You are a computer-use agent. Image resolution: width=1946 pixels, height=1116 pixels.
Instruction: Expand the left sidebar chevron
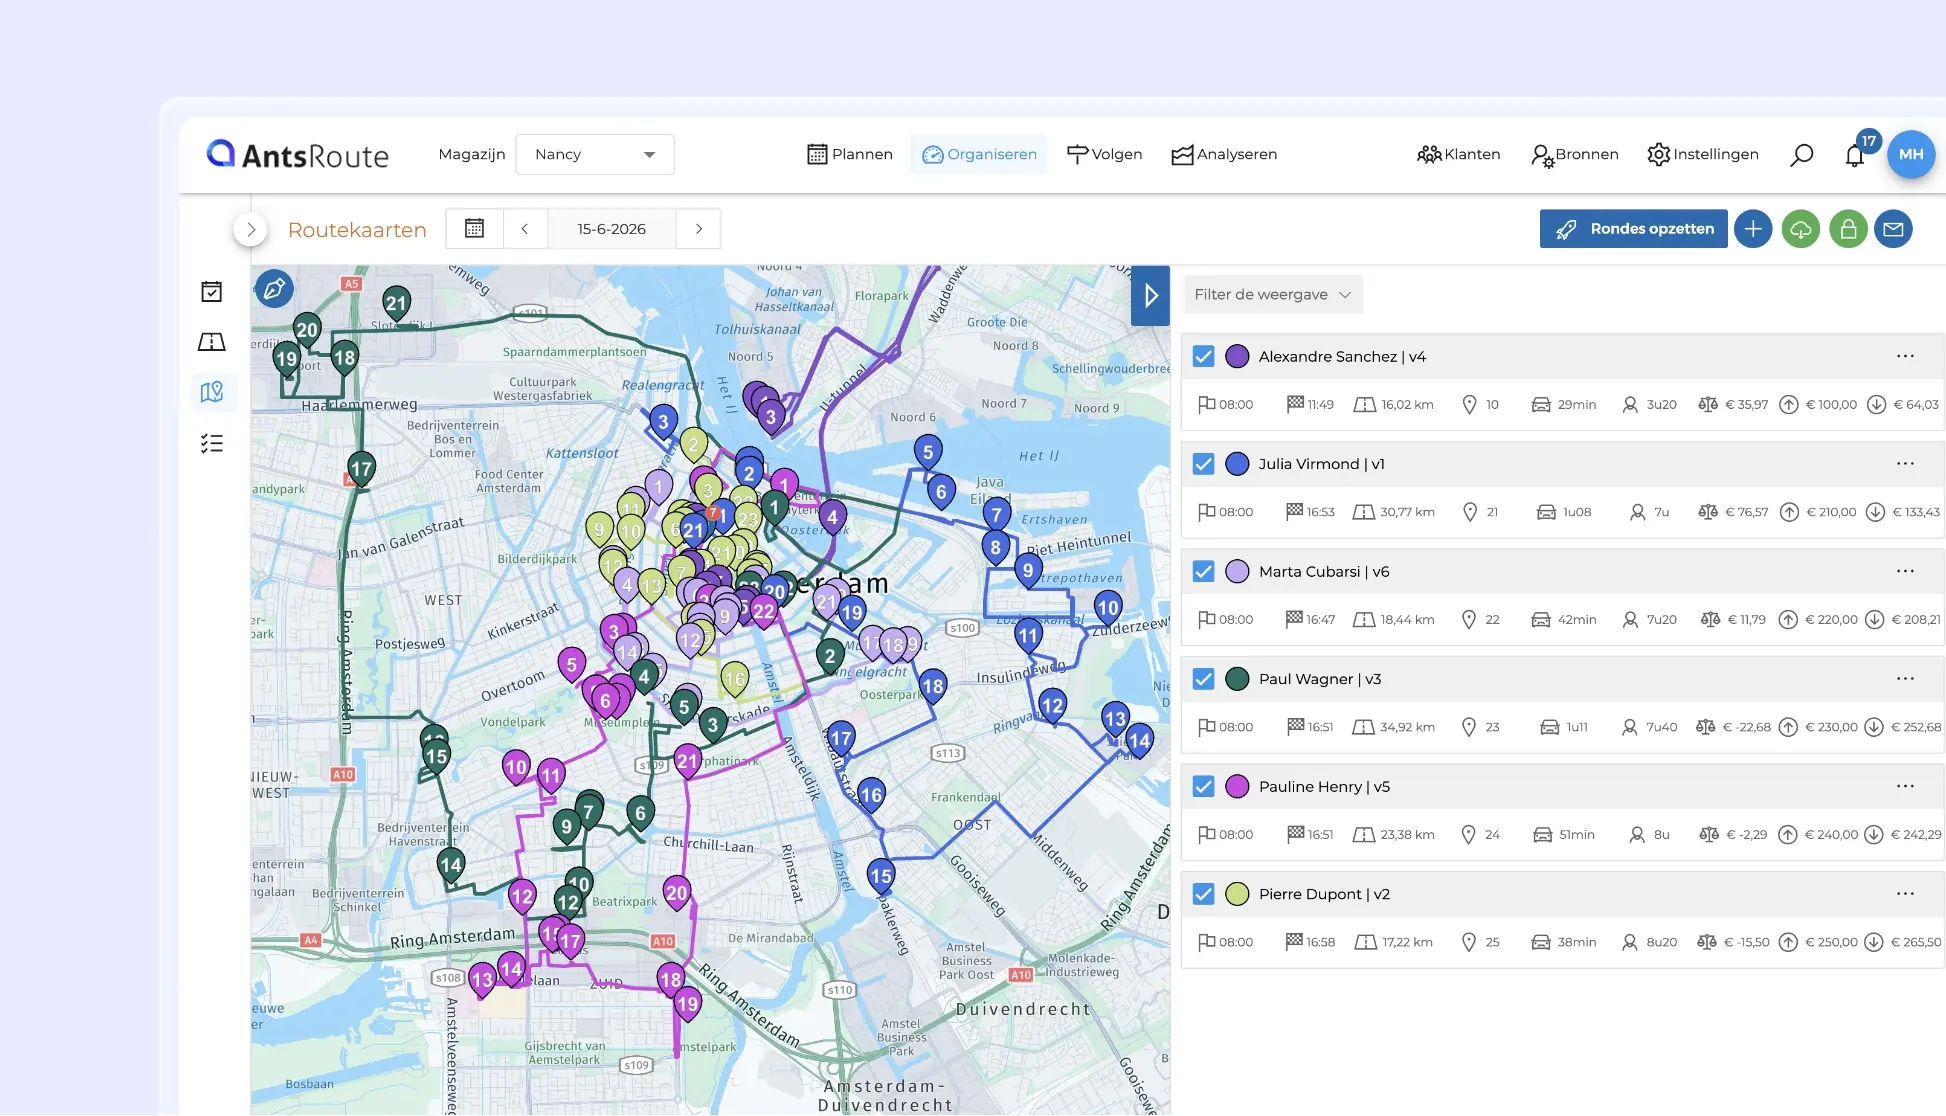click(x=251, y=229)
